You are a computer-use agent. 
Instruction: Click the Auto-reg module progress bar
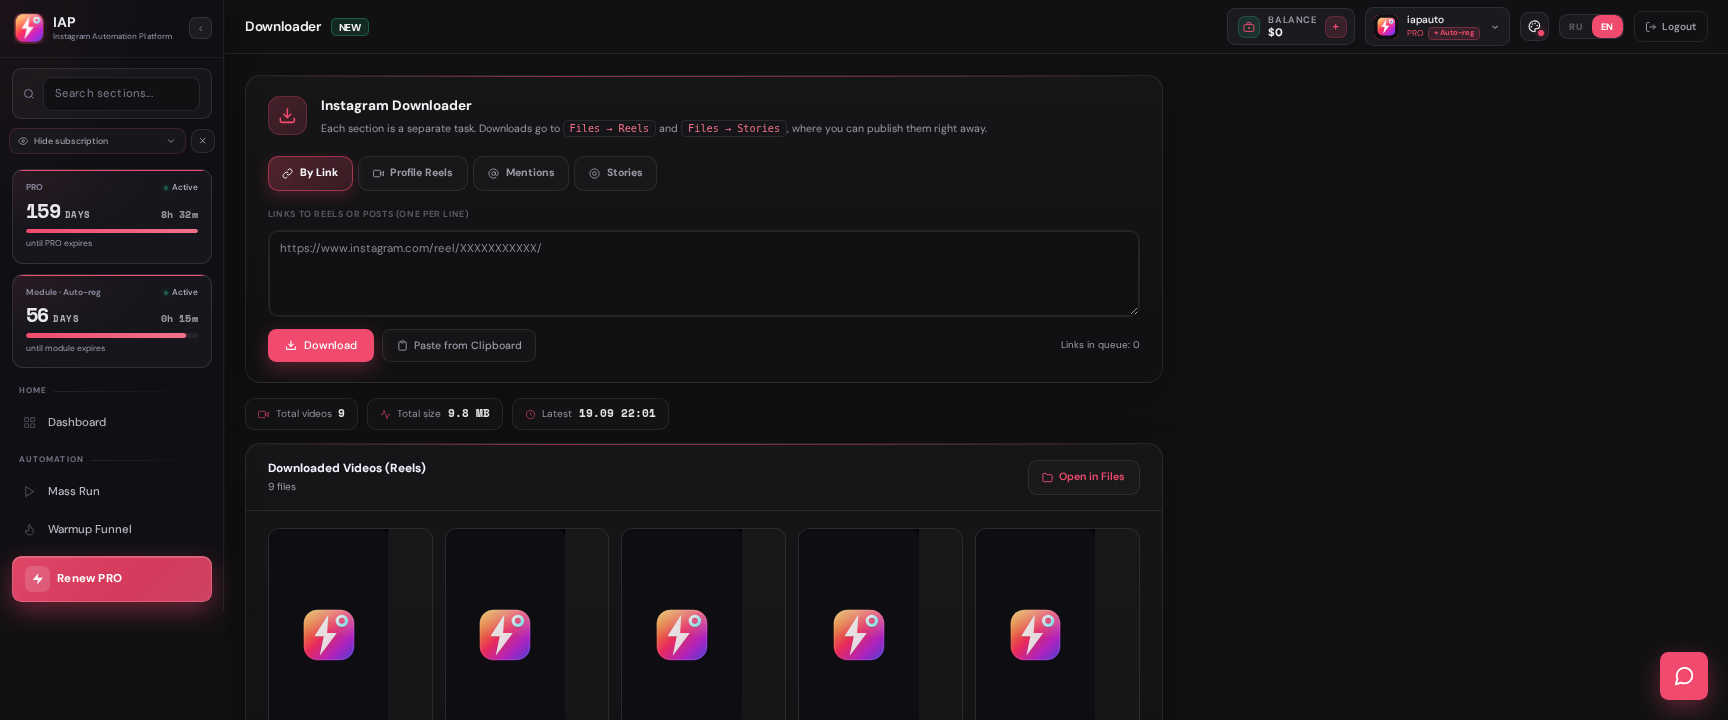tap(112, 336)
